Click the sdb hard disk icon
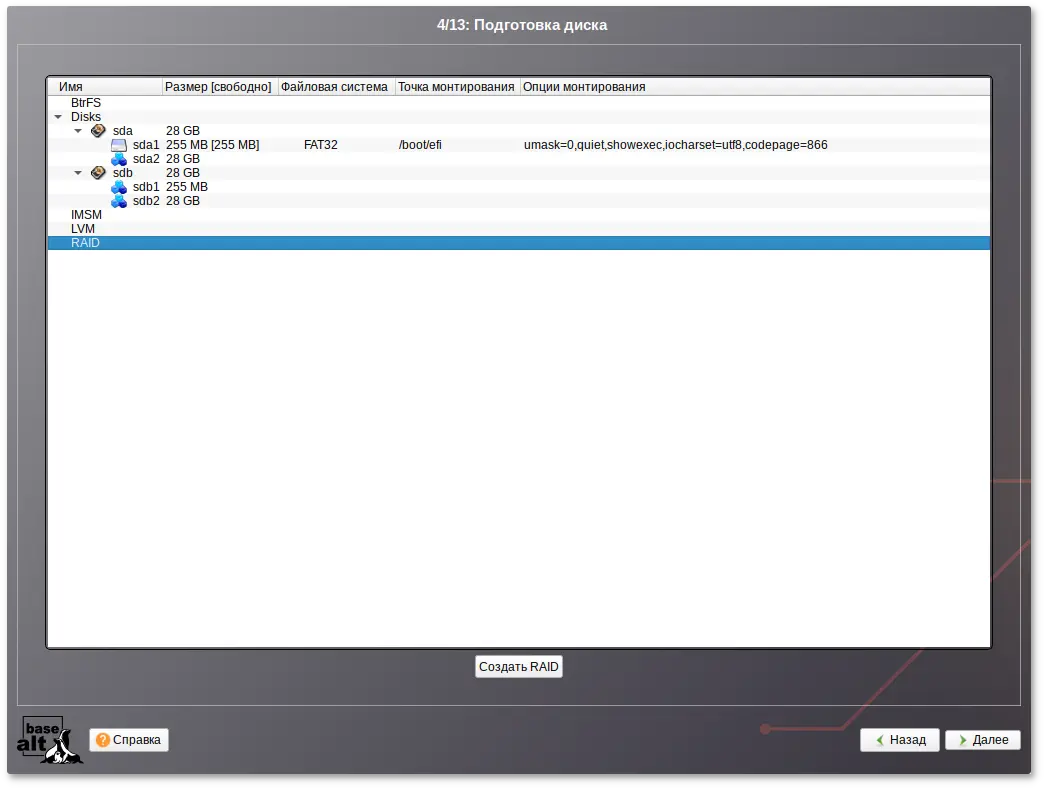 [x=98, y=172]
